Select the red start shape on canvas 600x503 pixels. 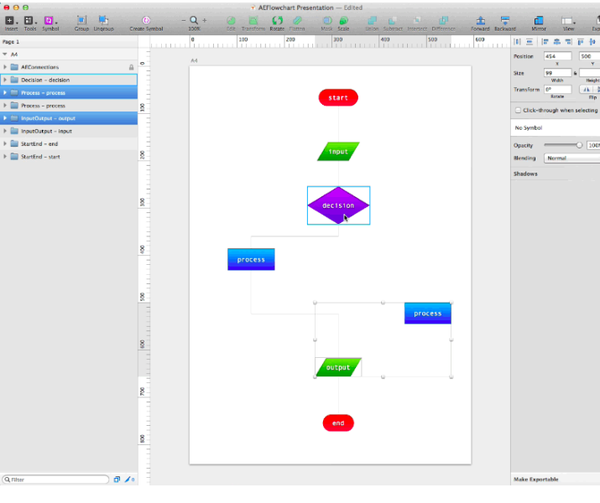click(338, 98)
